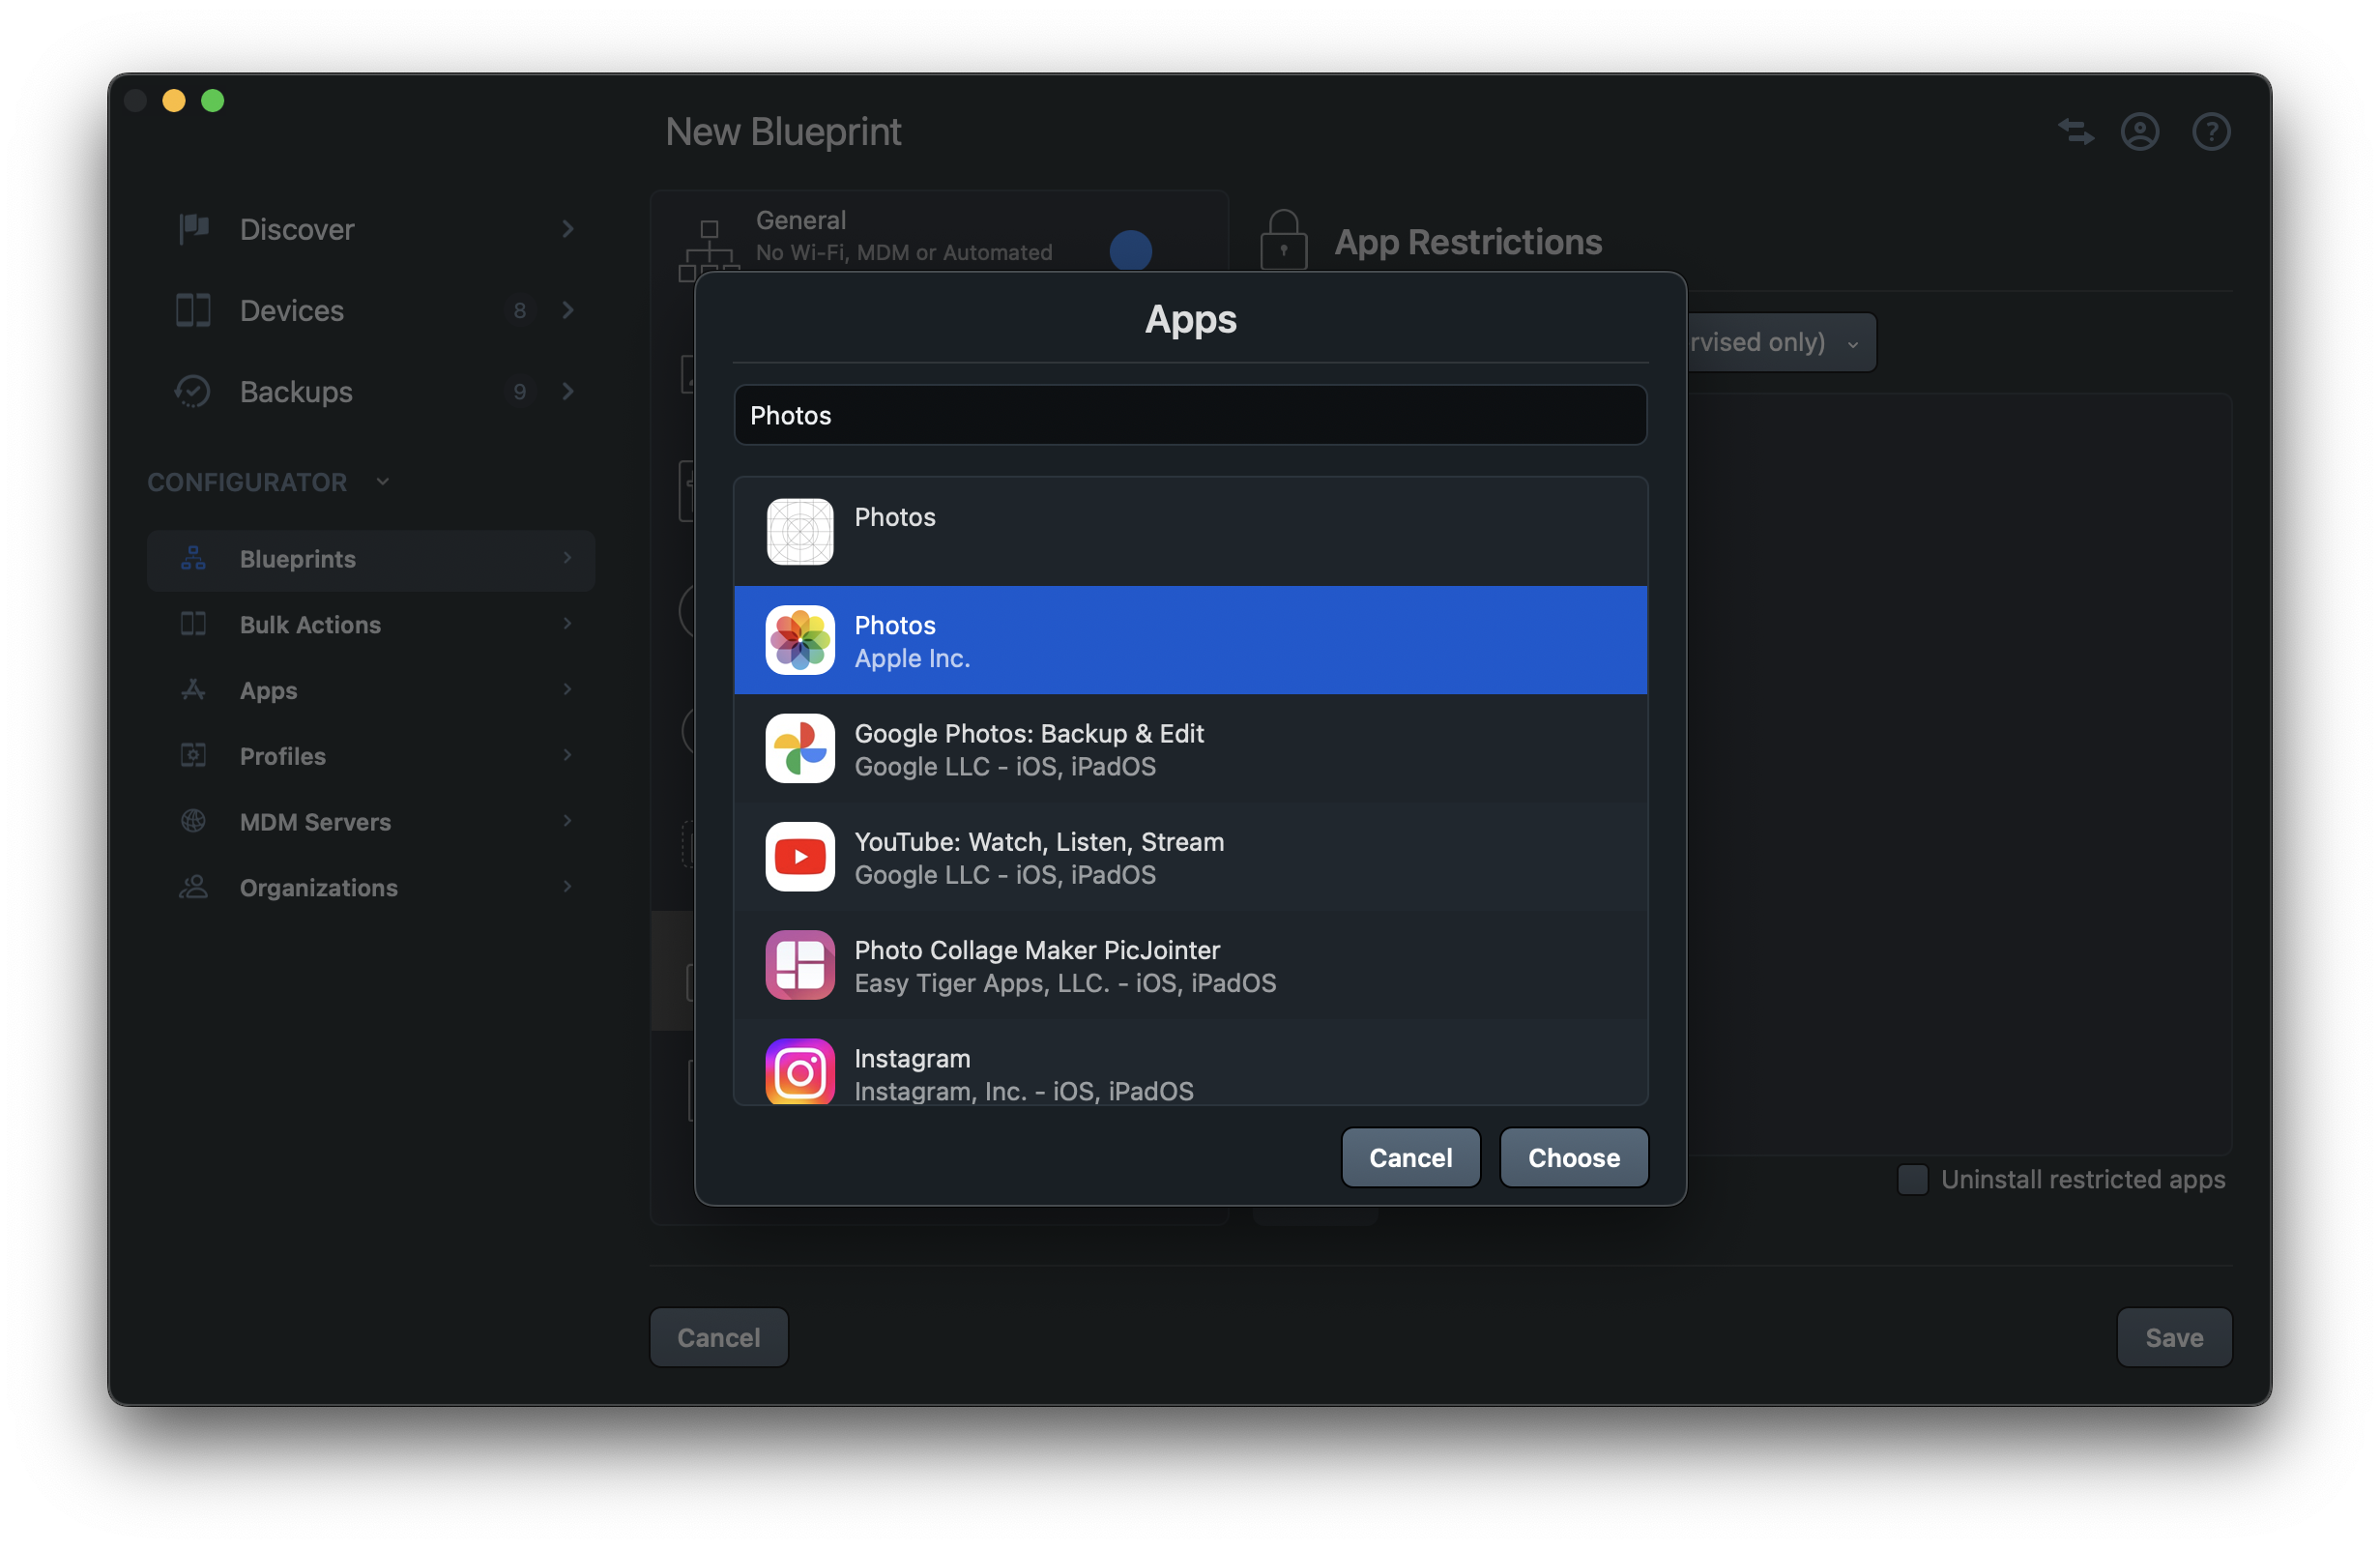
Task: Open Devices in the sidebar
Action: pyautogui.click(x=371, y=310)
